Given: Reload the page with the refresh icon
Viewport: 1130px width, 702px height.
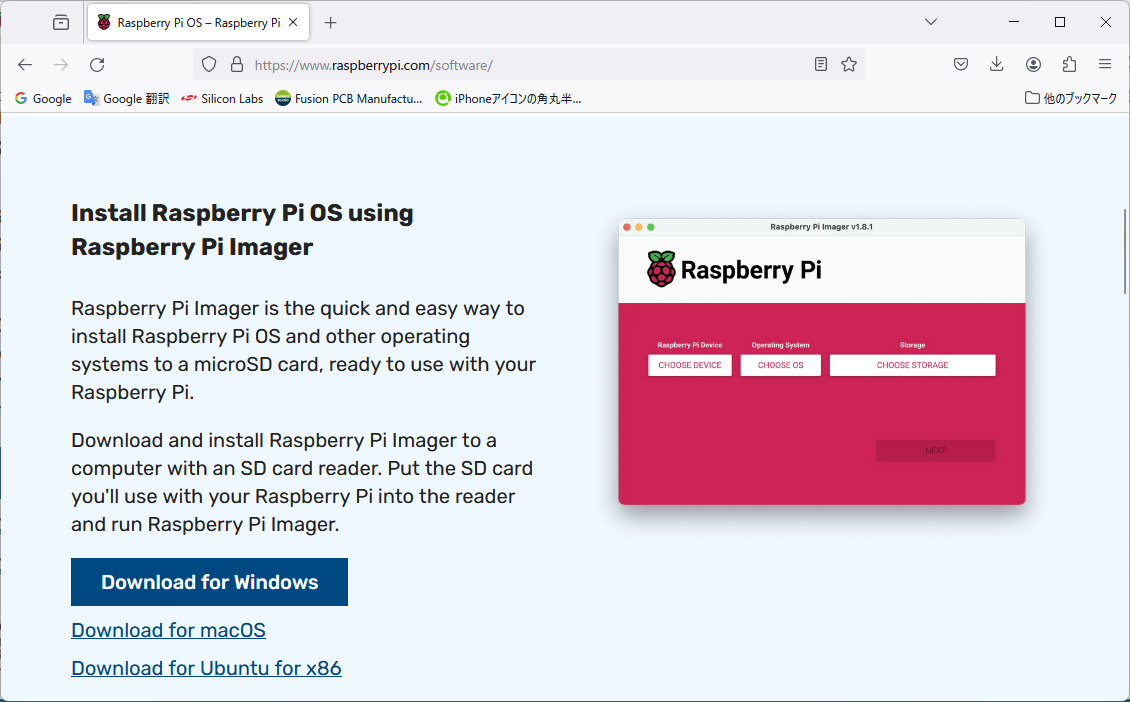Looking at the screenshot, I should (x=96, y=64).
